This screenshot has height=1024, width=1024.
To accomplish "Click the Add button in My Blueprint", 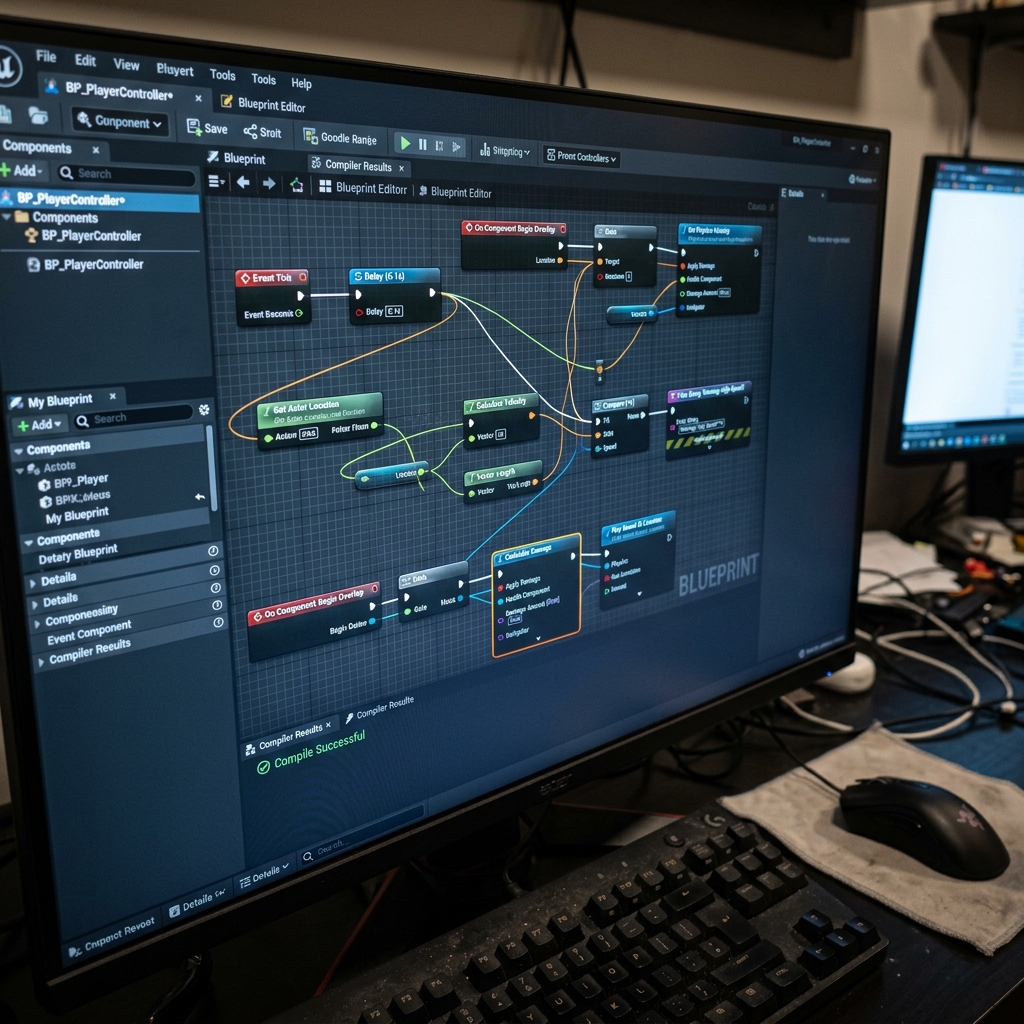I will point(39,424).
